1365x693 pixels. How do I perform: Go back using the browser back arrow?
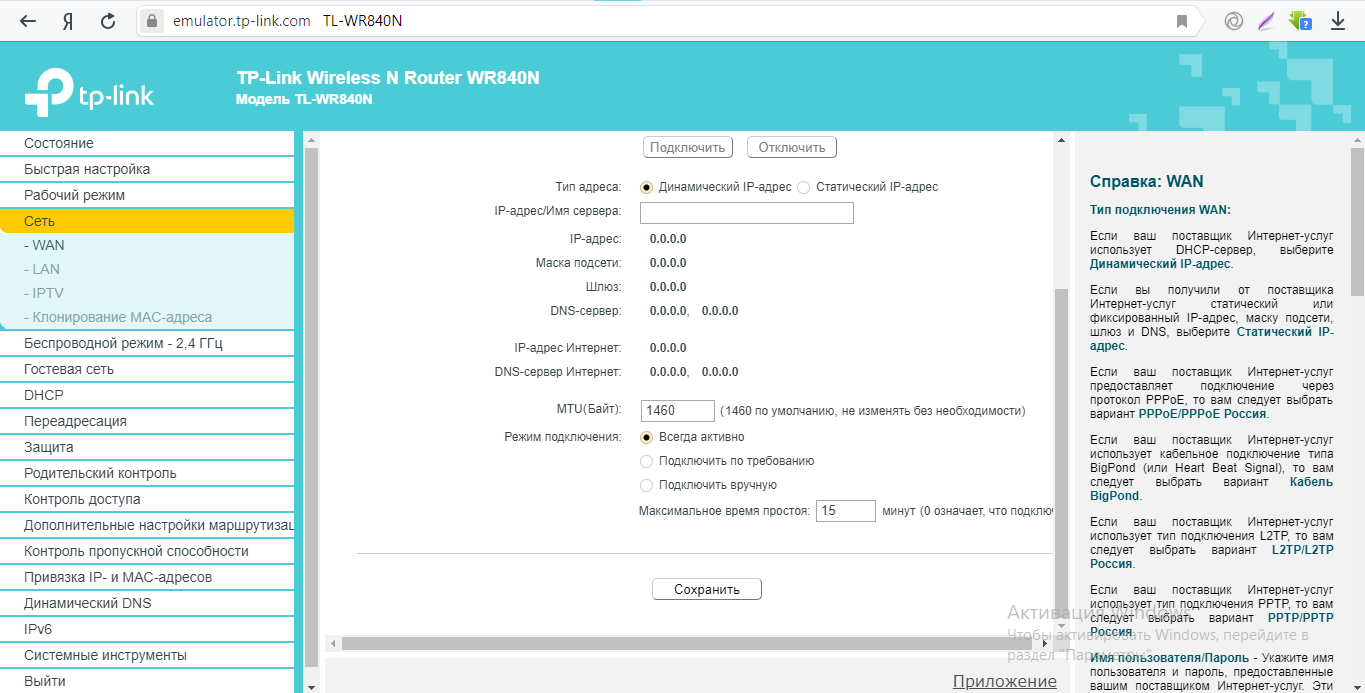28,21
